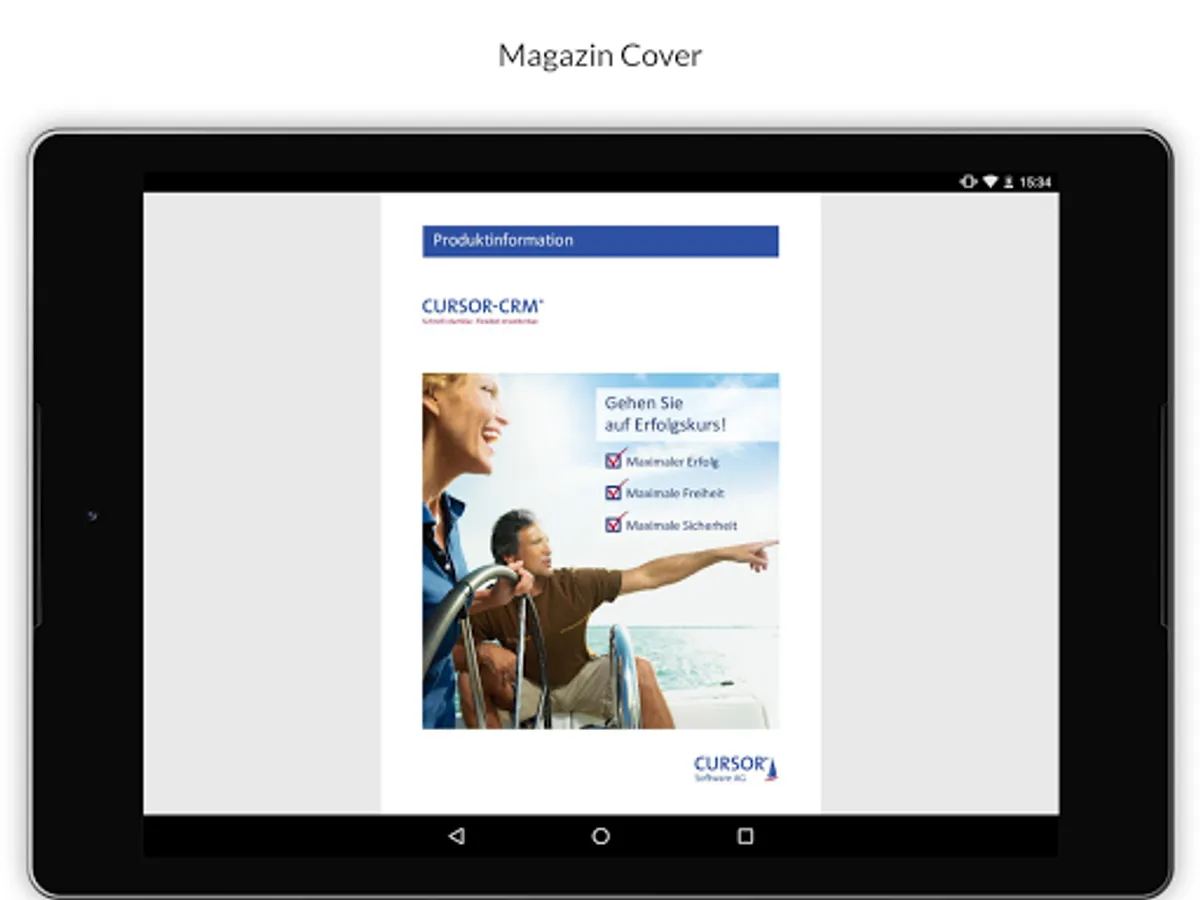Tap the sailing couple cover photo
The width and height of the screenshot is (1200, 900).
[600, 551]
